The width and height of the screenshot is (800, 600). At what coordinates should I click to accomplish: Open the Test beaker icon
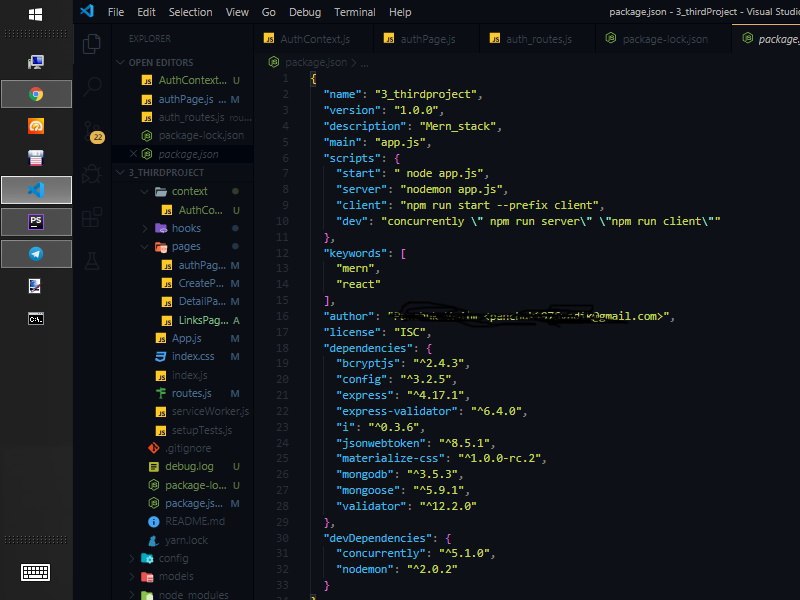(92, 261)
